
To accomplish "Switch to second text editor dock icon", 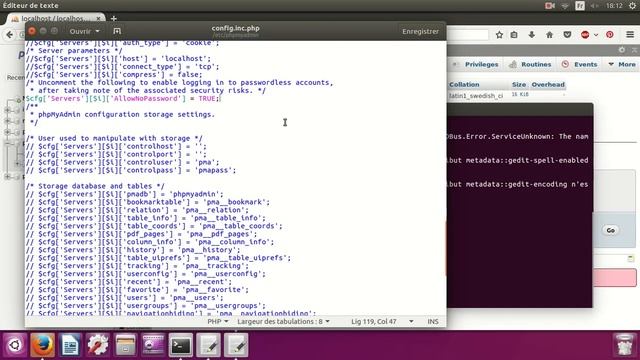I will point(236,345).
